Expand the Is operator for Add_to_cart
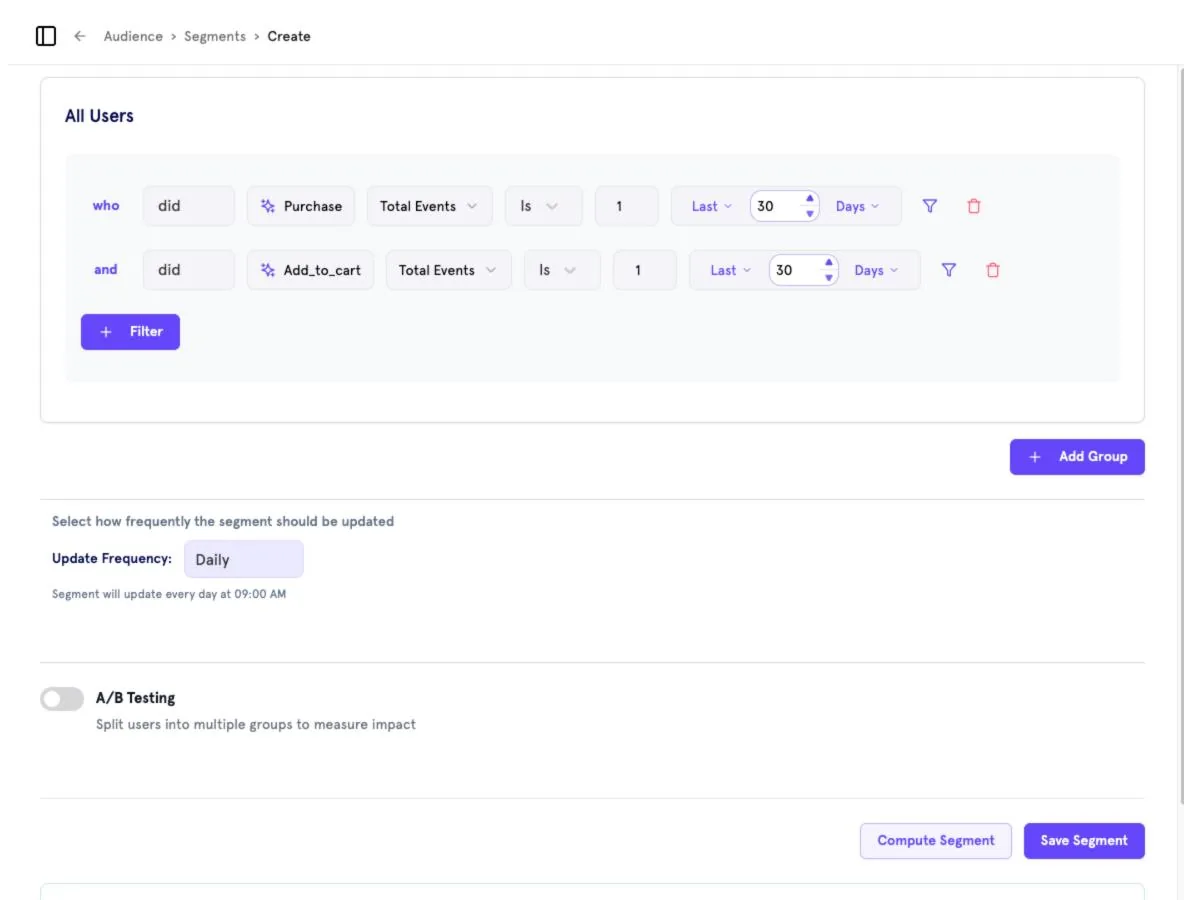This screenshot has width=1184, height=900. [562, 270]
